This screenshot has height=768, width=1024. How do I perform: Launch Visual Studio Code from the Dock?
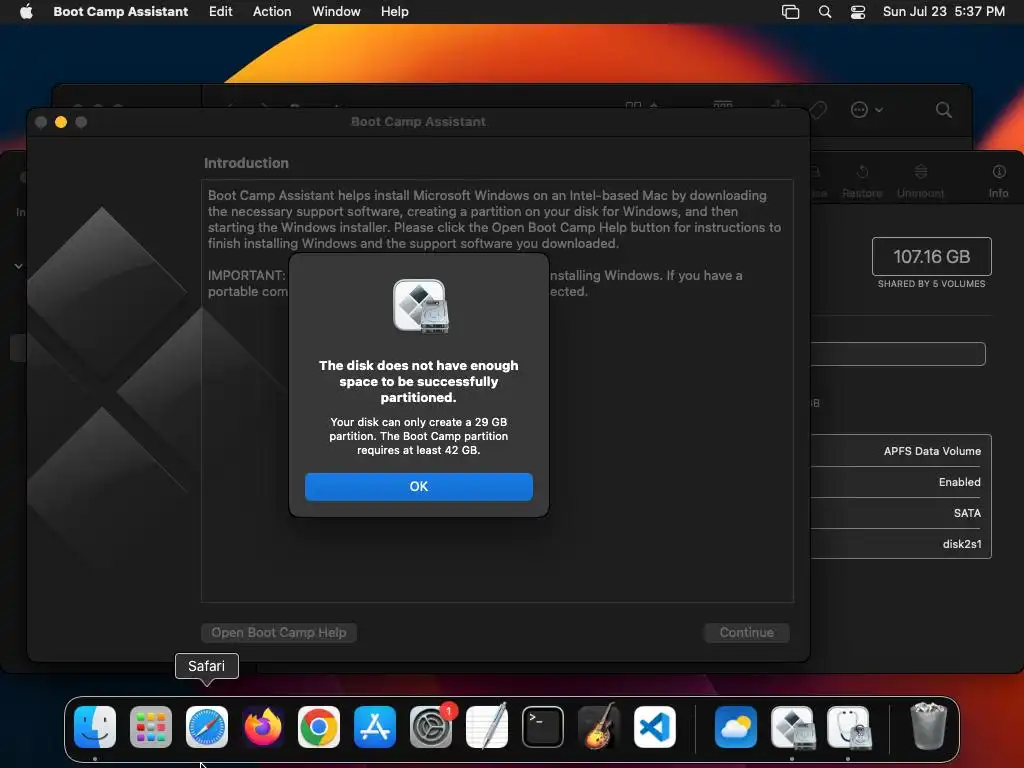654,727
